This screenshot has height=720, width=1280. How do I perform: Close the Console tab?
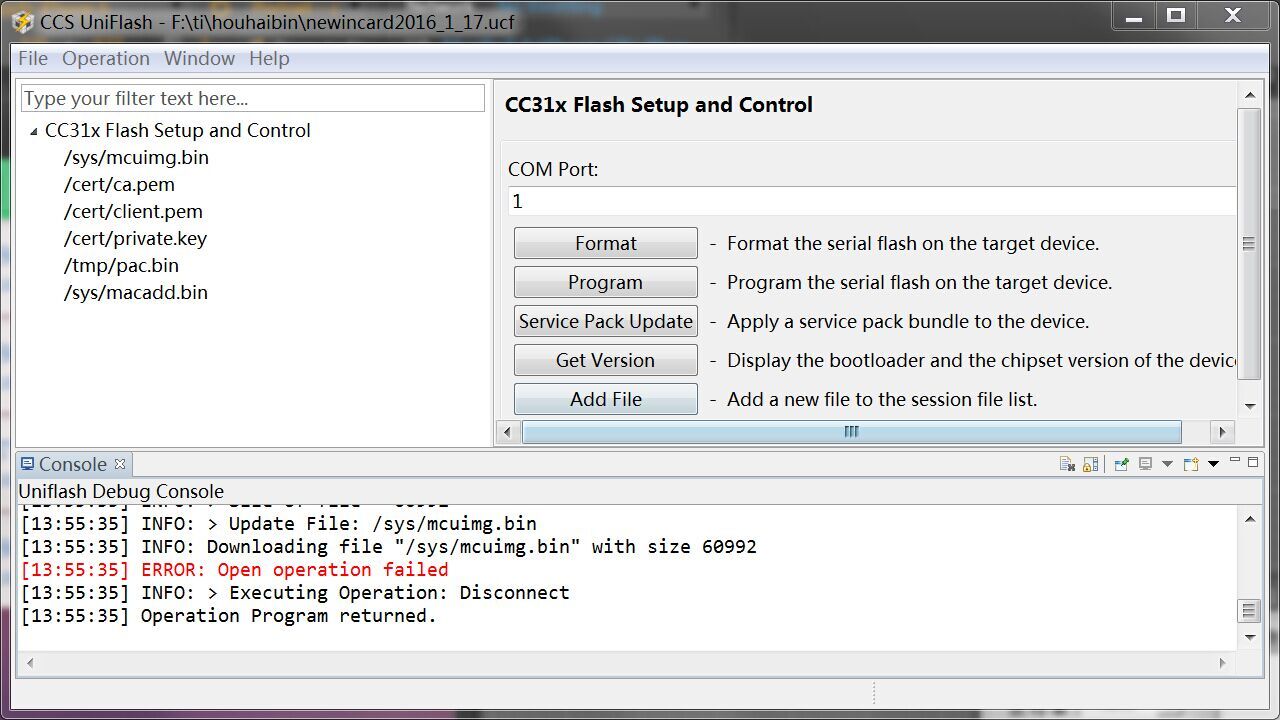[x=120, y=464]
